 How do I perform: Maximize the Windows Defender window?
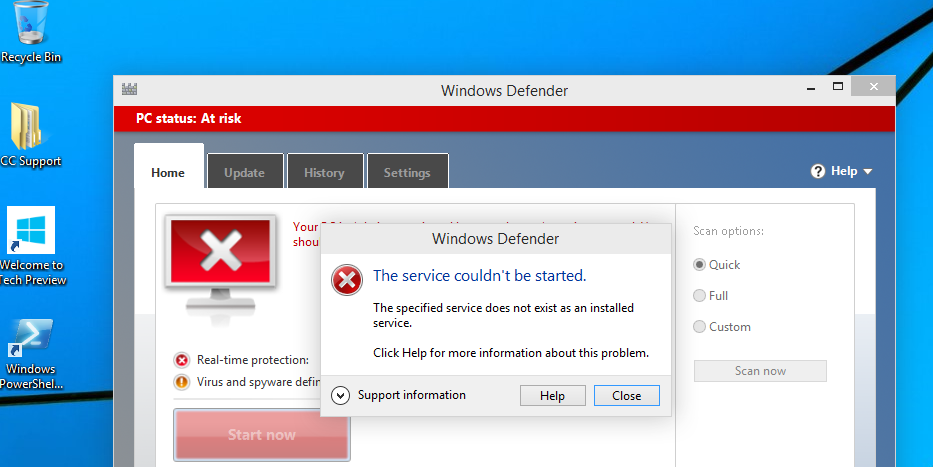[x=838, y=87]
